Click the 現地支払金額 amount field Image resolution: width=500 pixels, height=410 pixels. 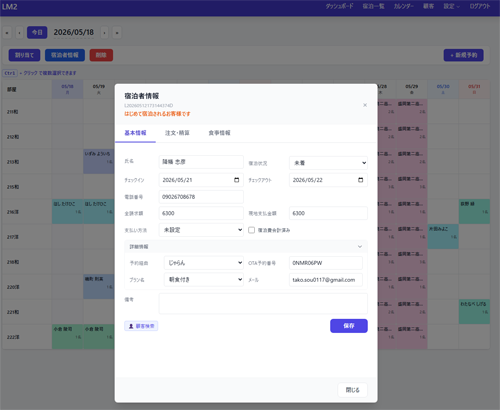[328, 213]
